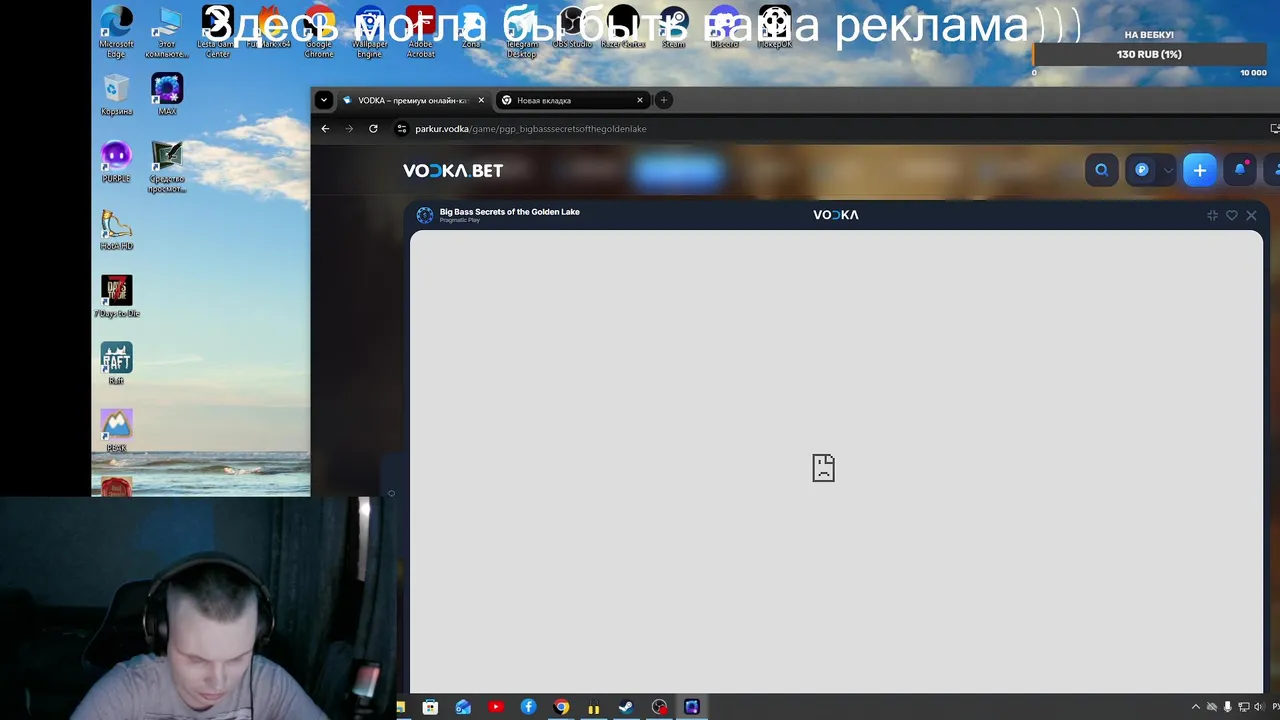Close the VODKA browser tab
The width and height of the screenshot is (1280, 720).
coord(481,100)
